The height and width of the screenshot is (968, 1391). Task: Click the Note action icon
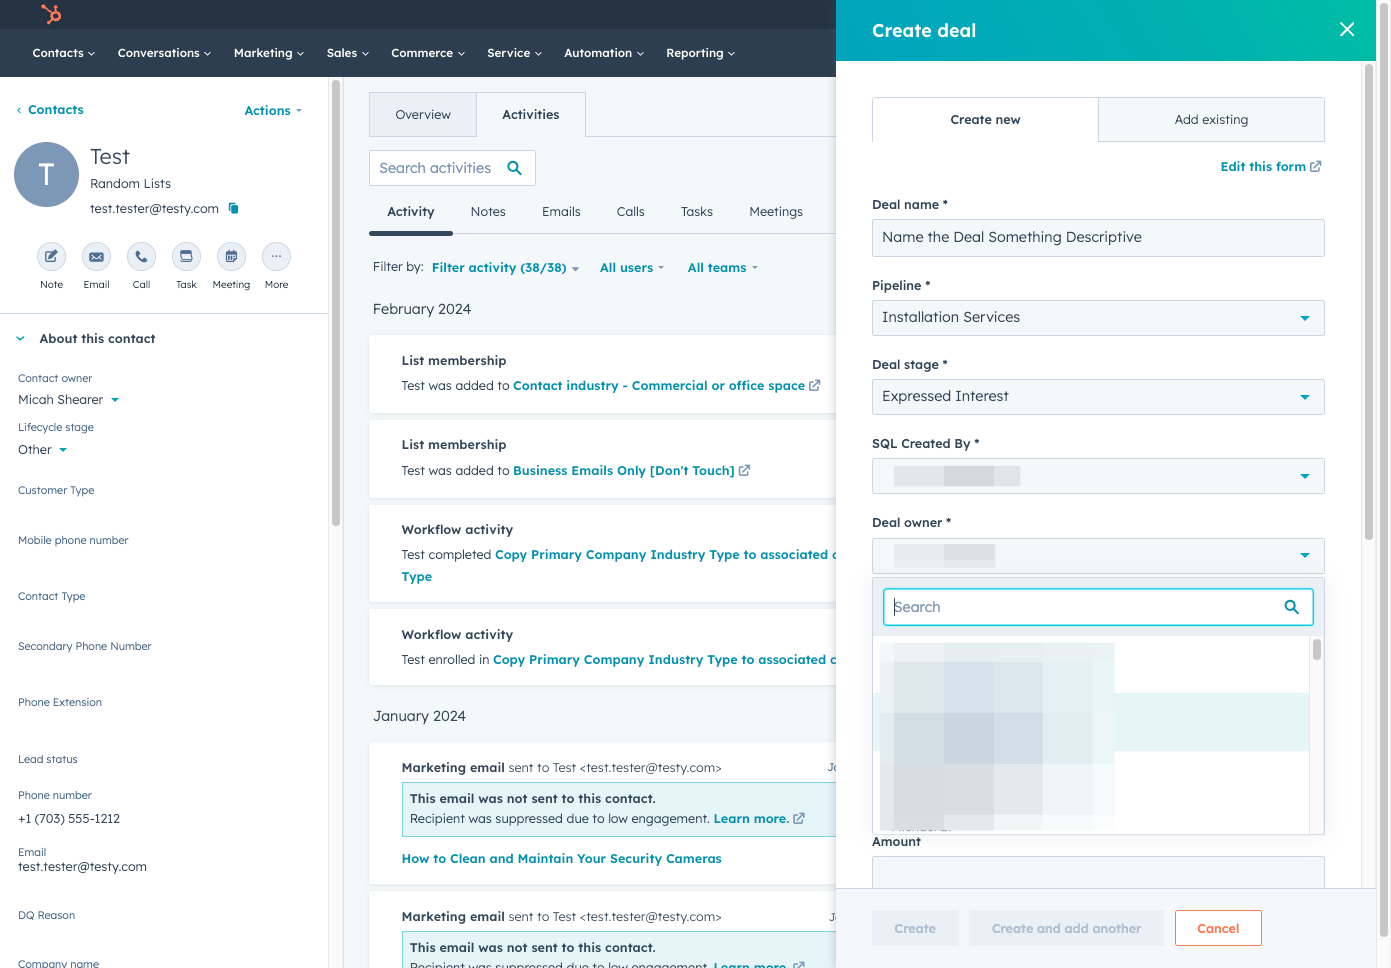tap(51, 257)
